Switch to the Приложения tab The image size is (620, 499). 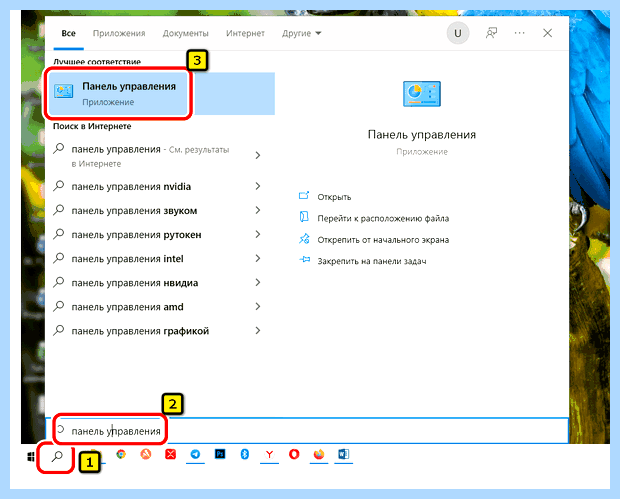[x=119, y=34]
